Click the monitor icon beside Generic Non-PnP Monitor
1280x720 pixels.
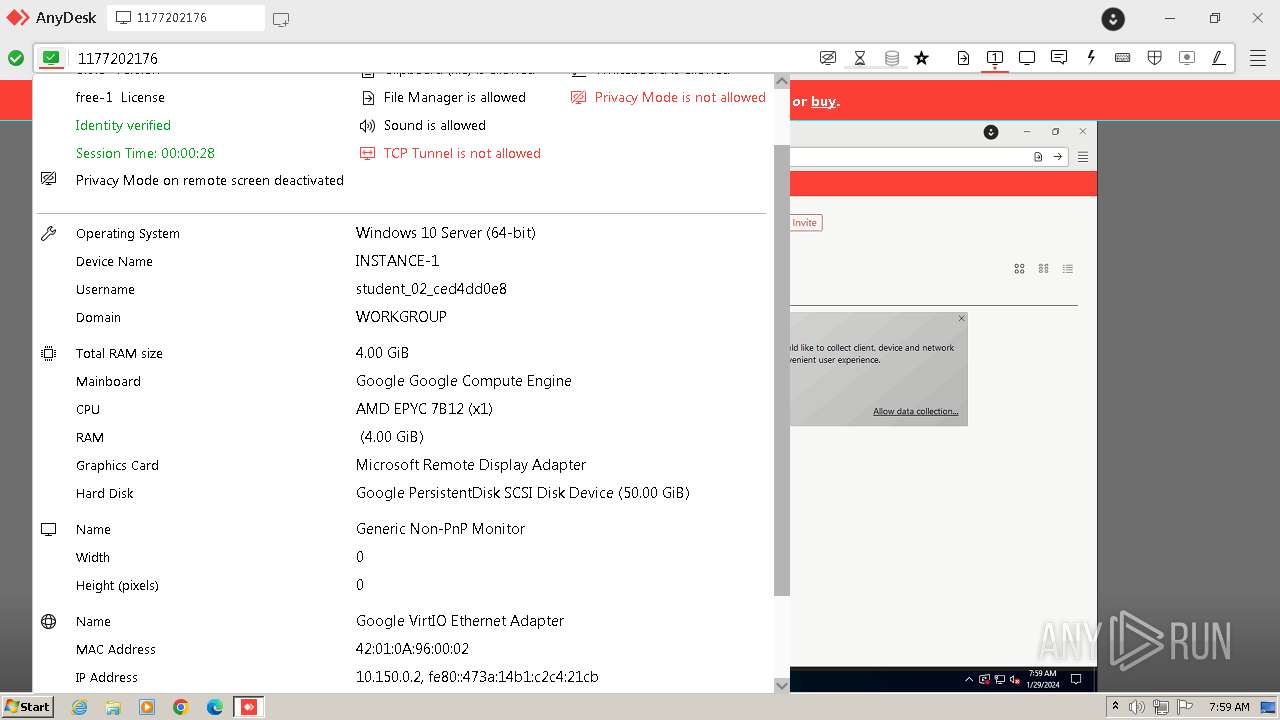(48, 529)
